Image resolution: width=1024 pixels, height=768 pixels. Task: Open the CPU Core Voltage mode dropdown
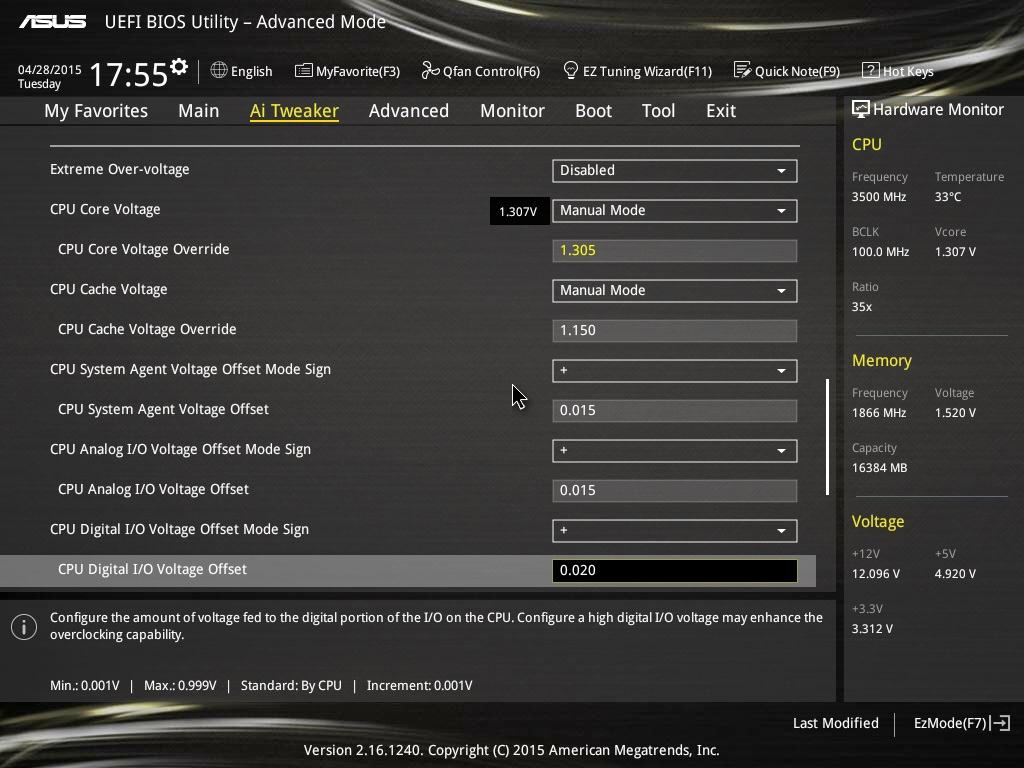click(674, 210)
